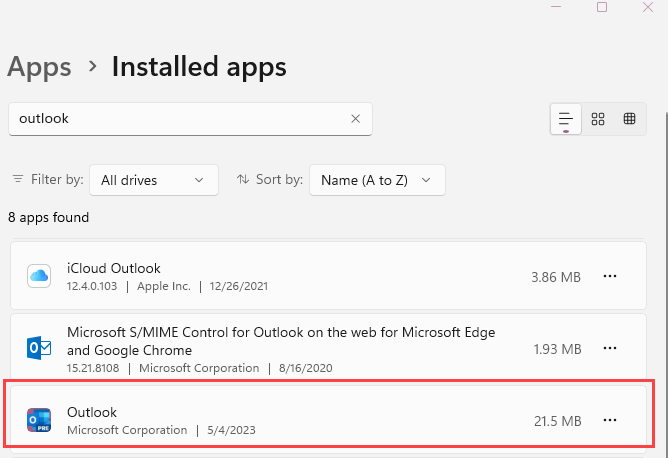
Task: Click inside the apps search field
Action: 180,118
